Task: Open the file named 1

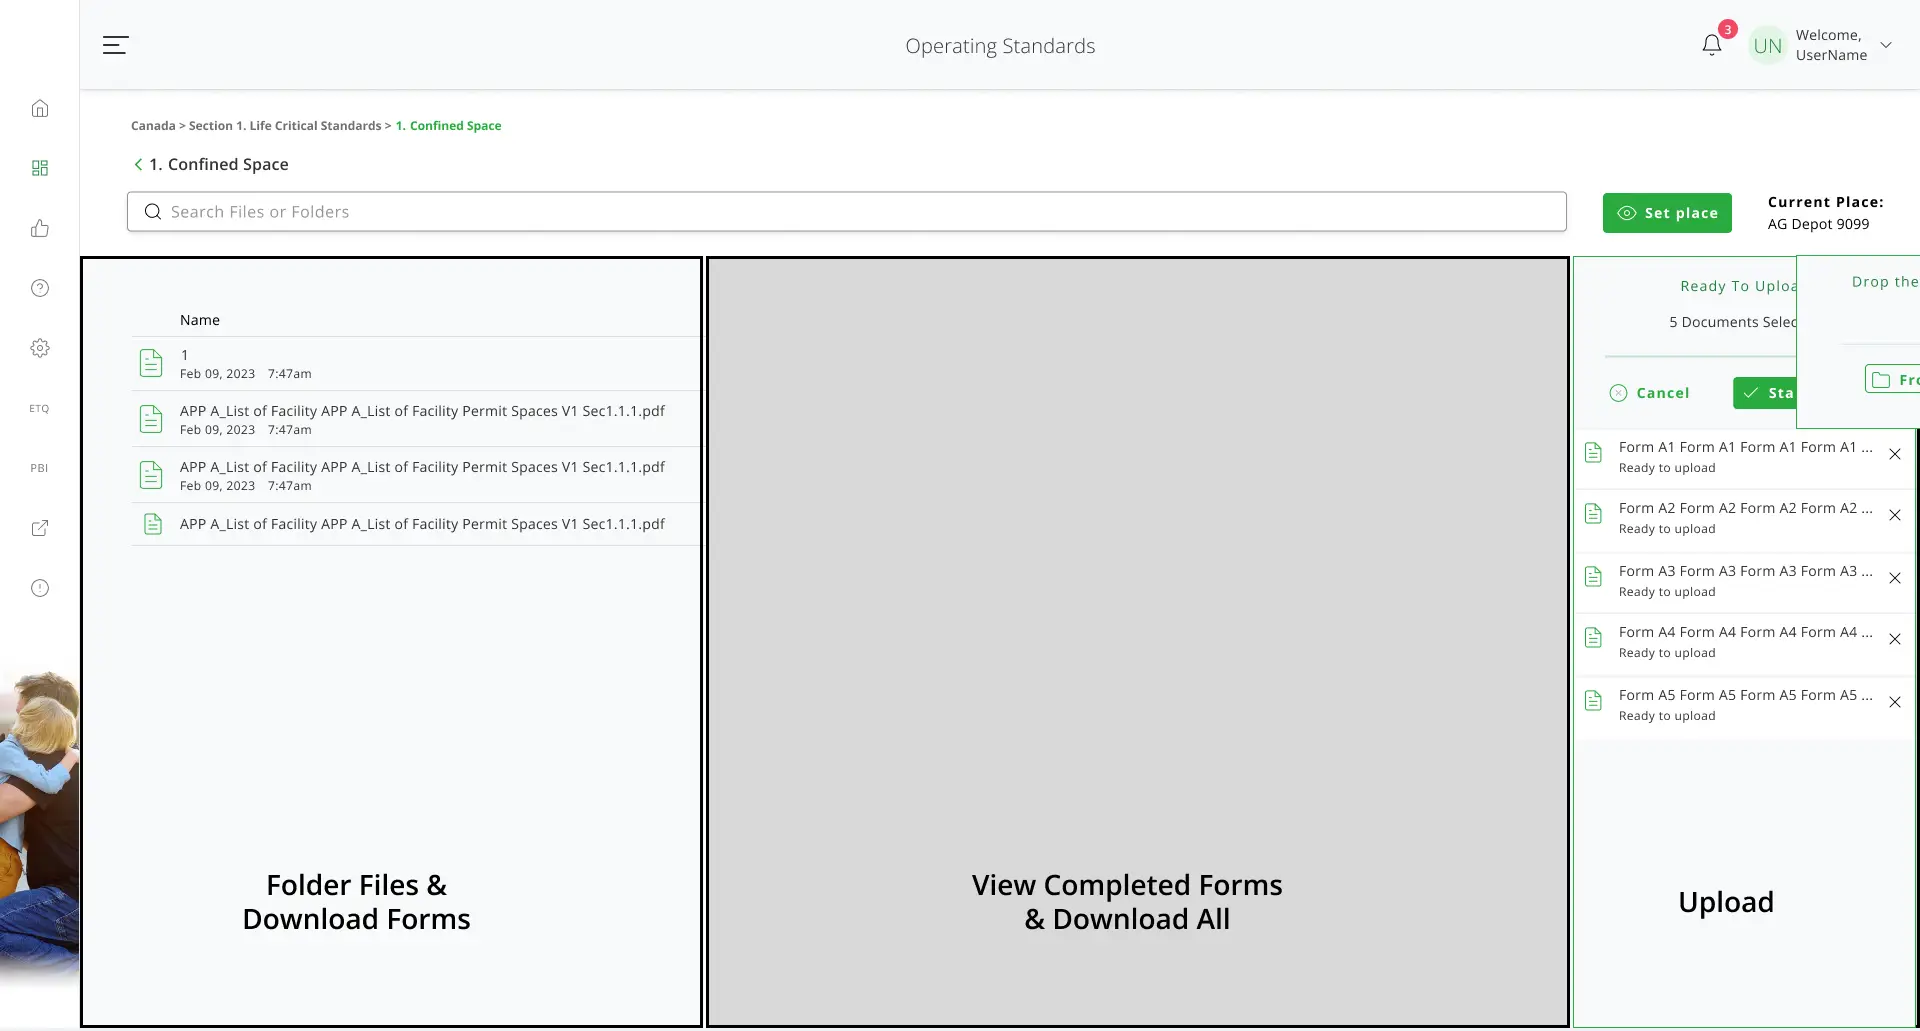Action: (x=185, y=355)
